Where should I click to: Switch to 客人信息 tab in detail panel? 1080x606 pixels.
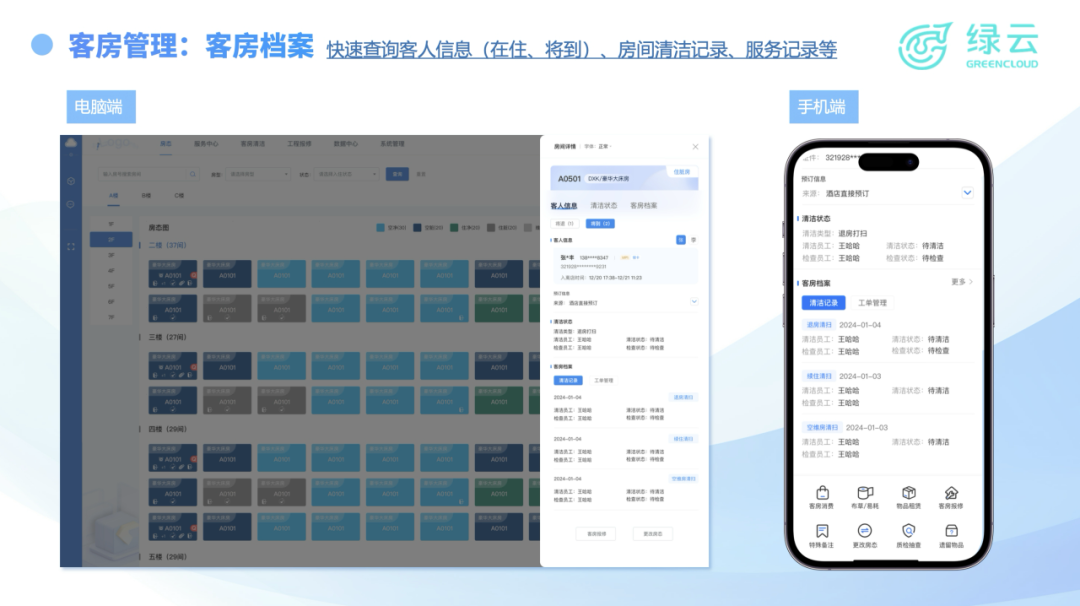click(564, 206)
